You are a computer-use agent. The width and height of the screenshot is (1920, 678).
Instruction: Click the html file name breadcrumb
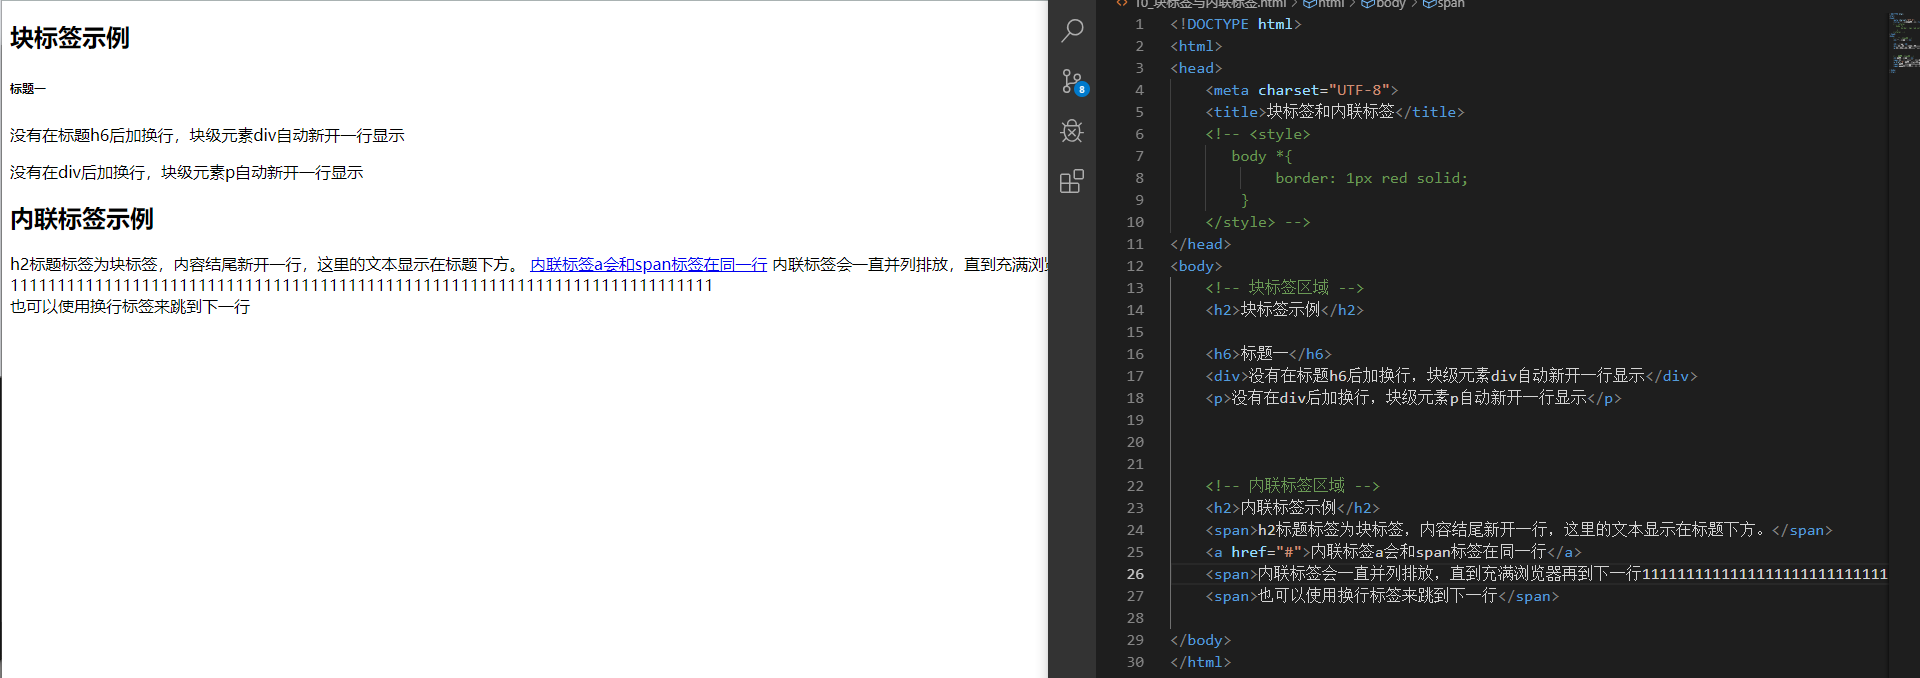pyautogui.click(x=1210, y=4)
